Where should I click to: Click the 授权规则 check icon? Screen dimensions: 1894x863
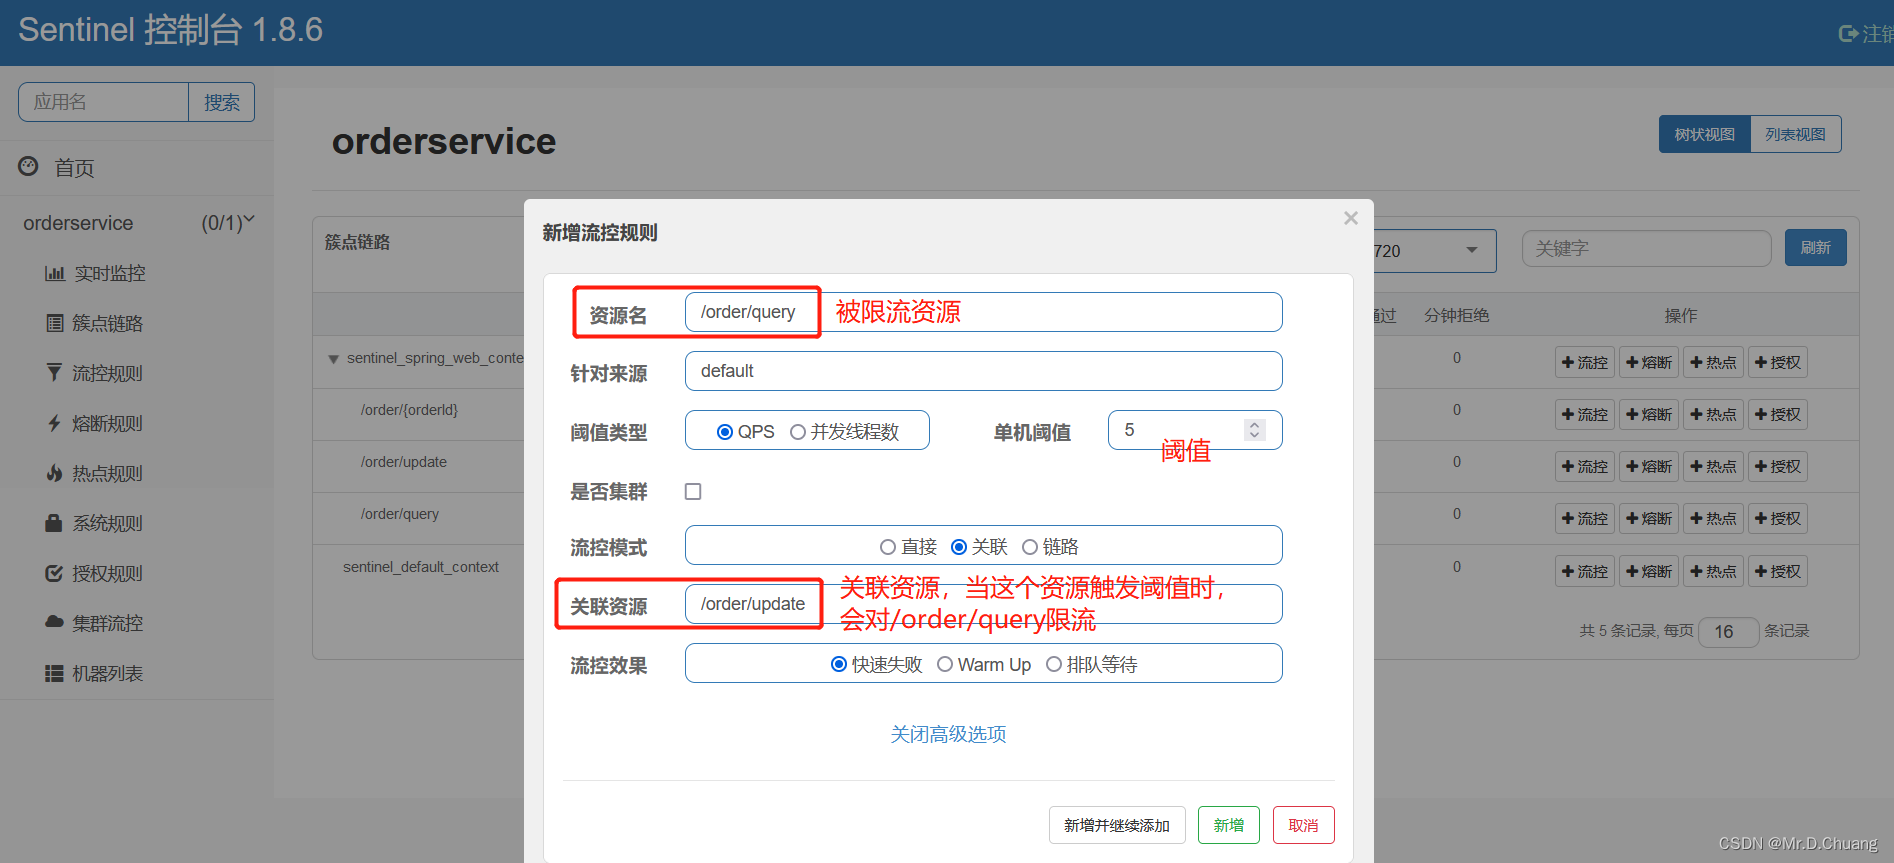tap(54, 573)
